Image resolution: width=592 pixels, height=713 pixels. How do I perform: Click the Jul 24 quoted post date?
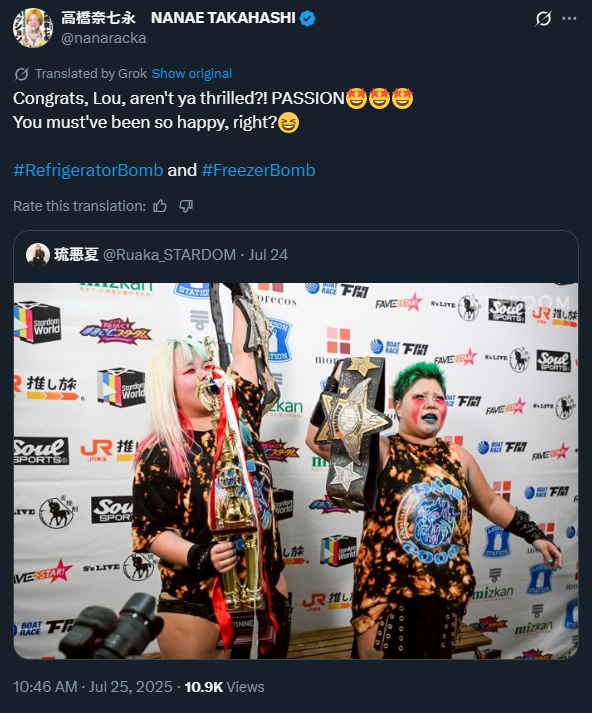(268, 255)
